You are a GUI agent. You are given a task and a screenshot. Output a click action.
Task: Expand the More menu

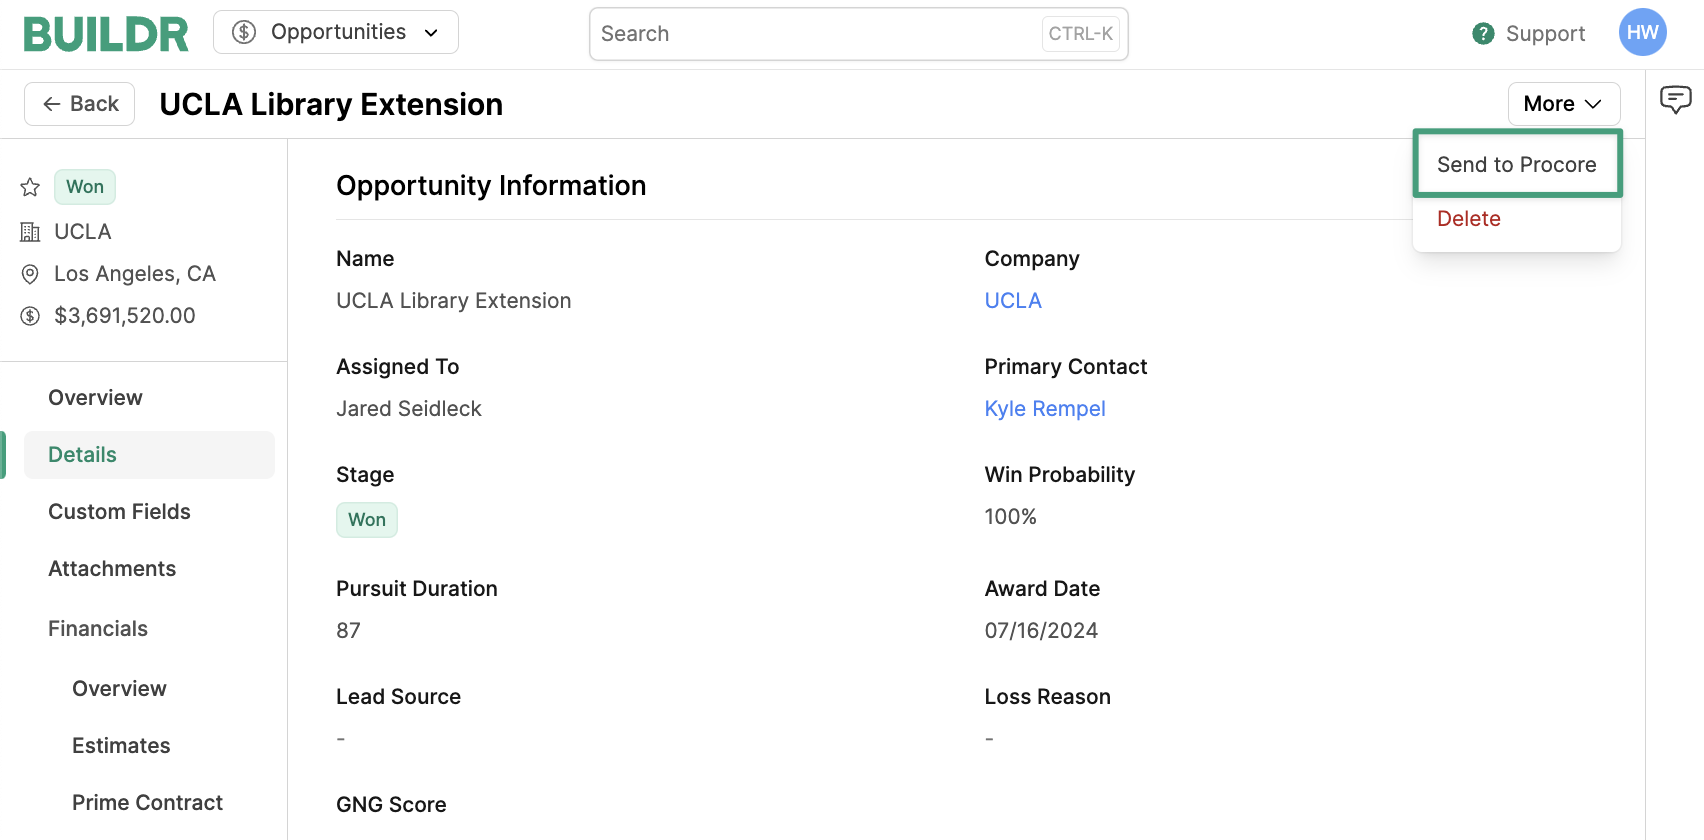[1564, 104]
